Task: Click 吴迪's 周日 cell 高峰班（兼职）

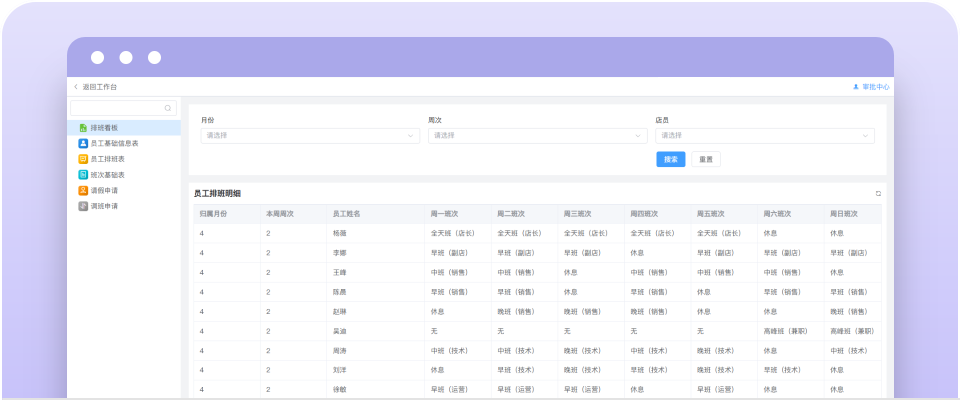Action: [x=852, y=331]
